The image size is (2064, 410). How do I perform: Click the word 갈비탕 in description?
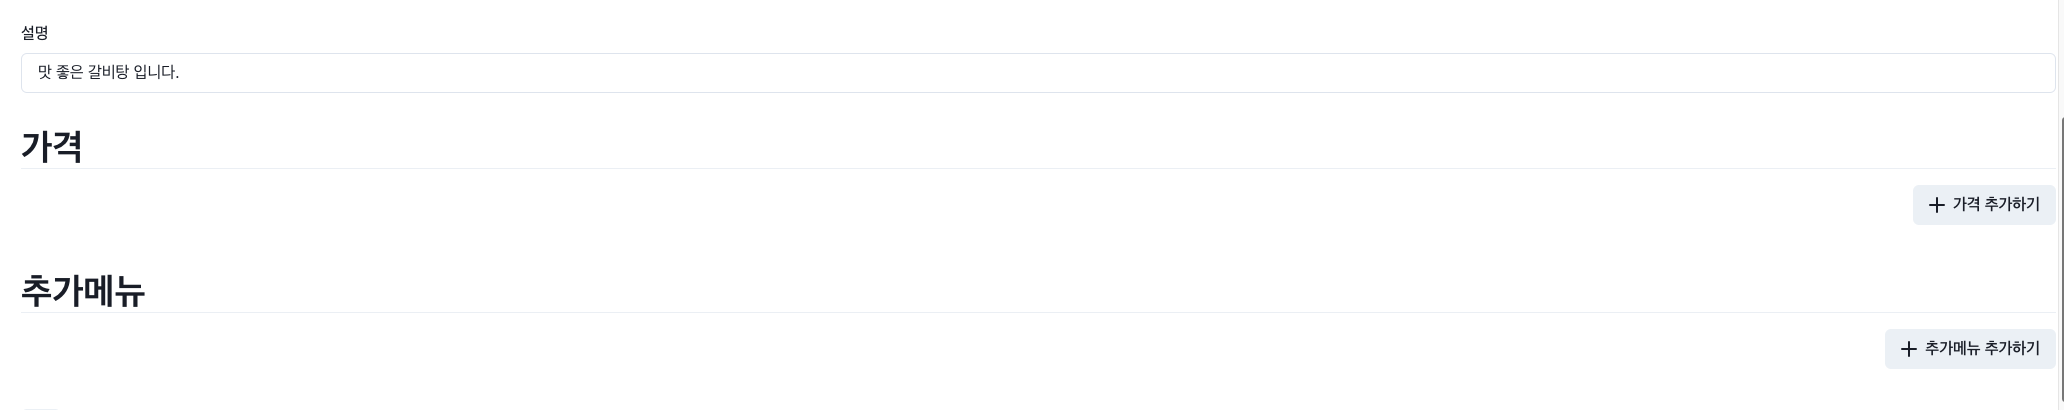point(108,73)
